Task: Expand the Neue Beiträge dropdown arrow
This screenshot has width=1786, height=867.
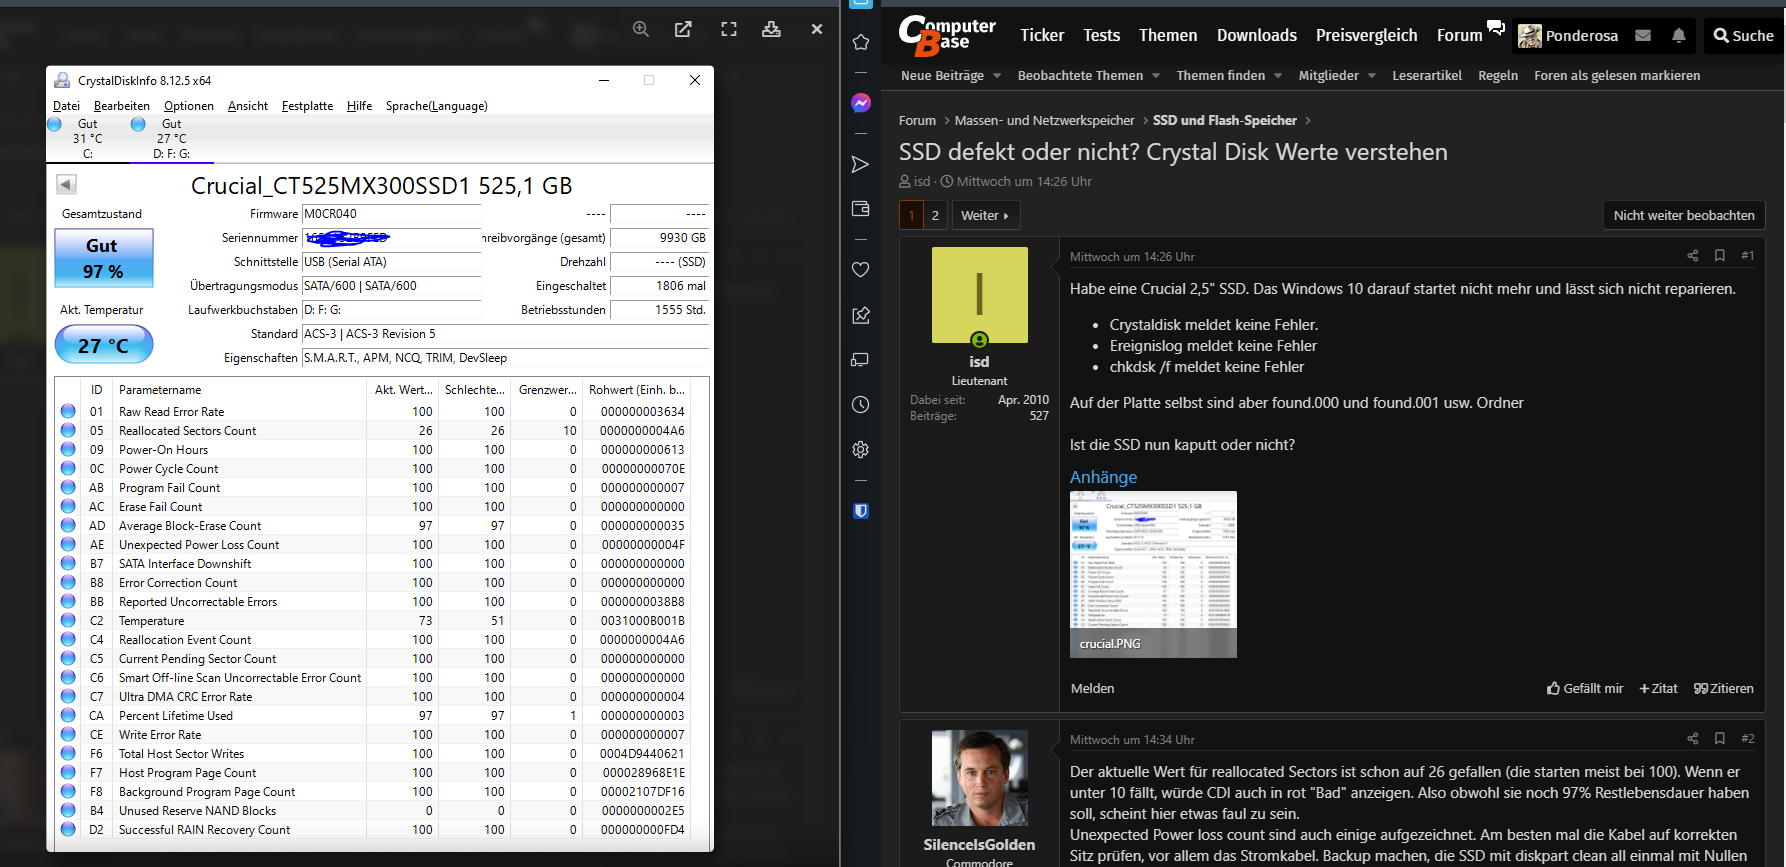Action: [x=997, y=76]
